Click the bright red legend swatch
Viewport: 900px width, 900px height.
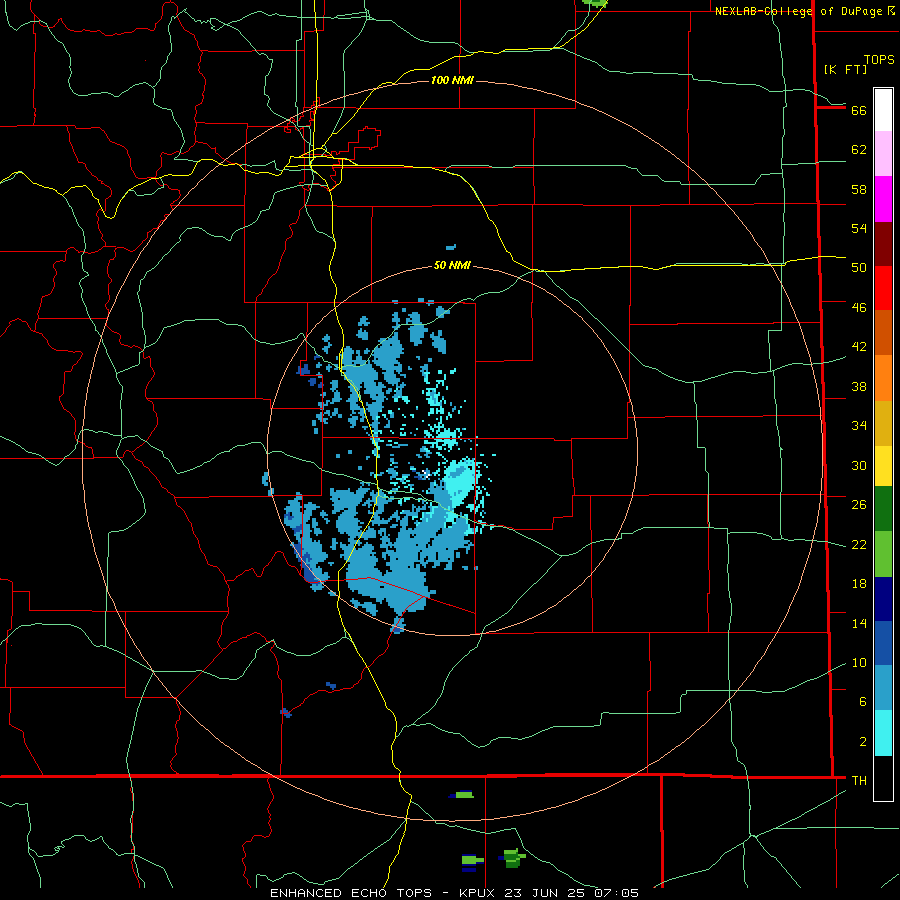(883, 288)
